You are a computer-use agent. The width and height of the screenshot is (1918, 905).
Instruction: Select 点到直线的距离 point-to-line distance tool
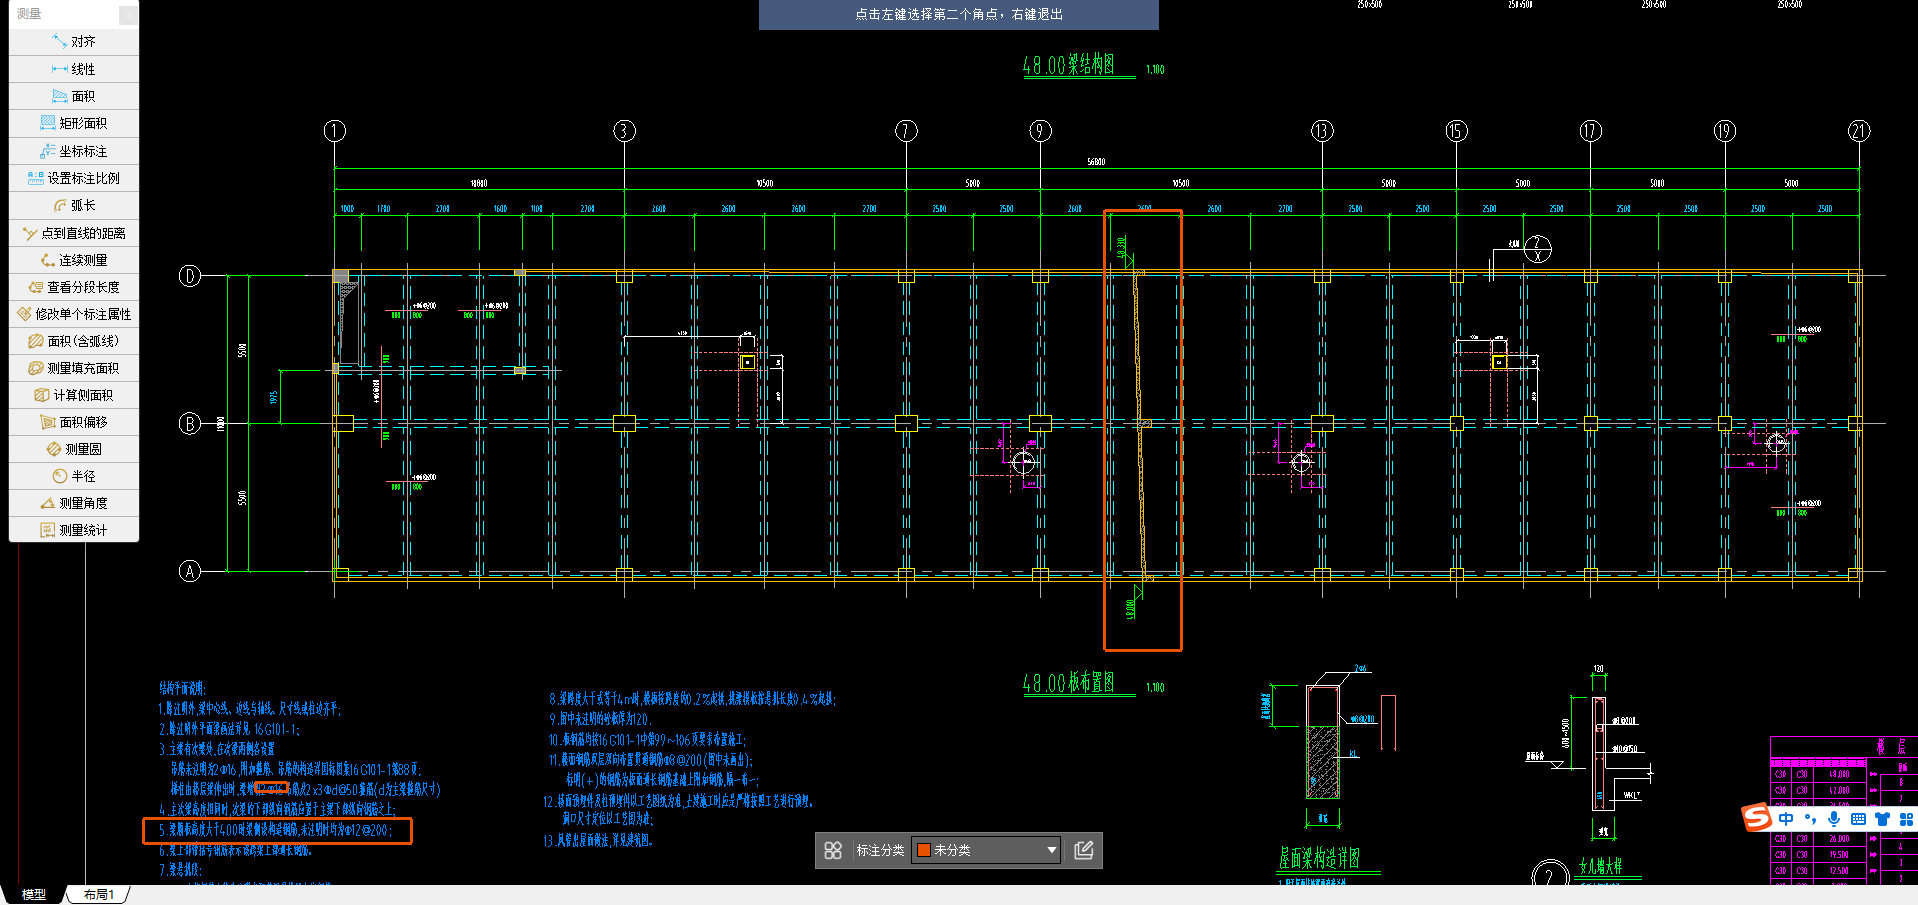tap(74, 233)
